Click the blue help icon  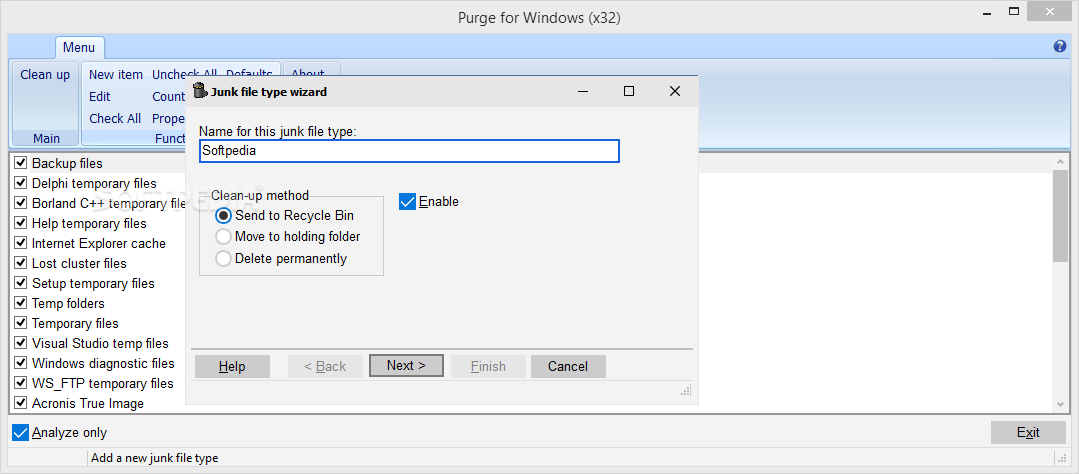point(1060,47)
